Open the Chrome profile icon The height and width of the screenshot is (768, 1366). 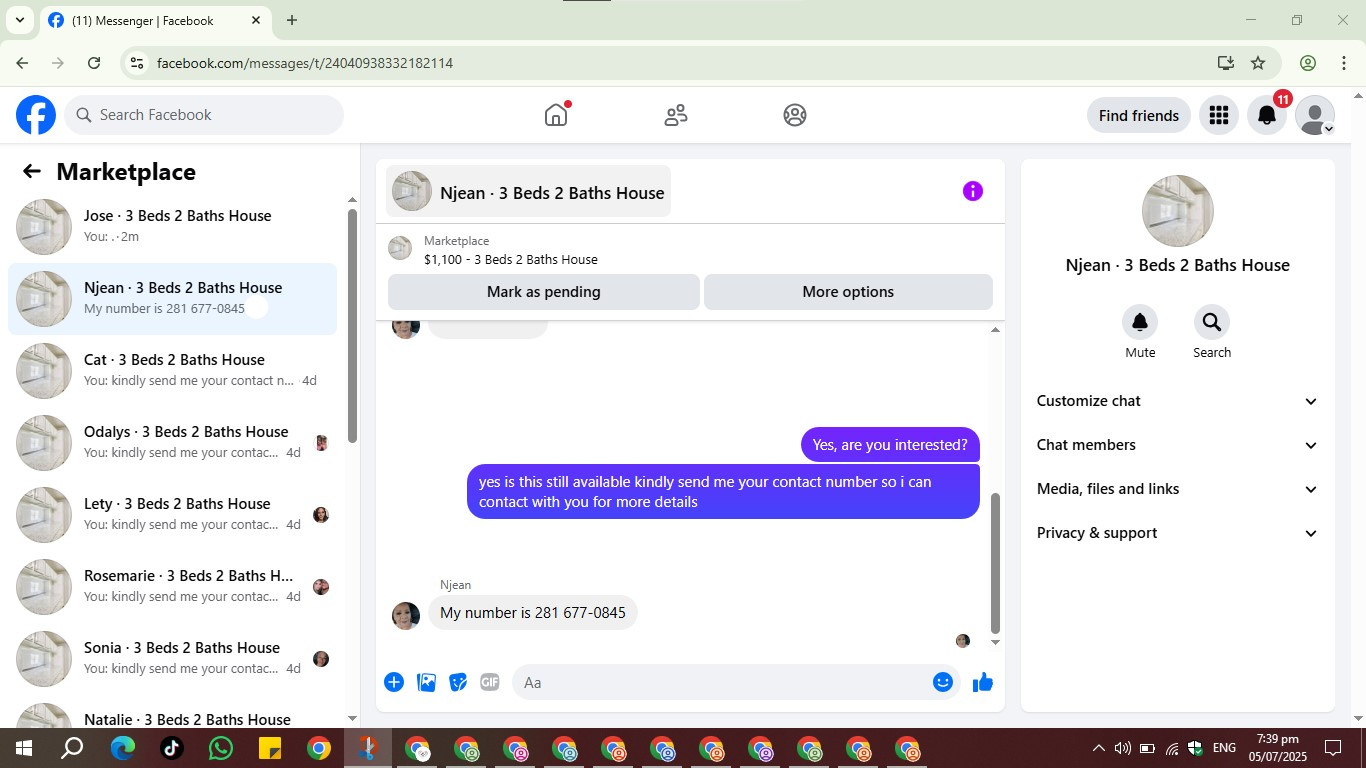(x=1308, y=63)
